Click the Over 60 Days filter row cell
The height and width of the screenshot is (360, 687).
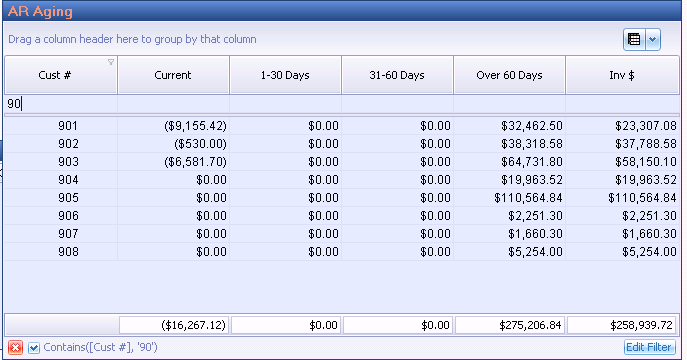(510, 104)
